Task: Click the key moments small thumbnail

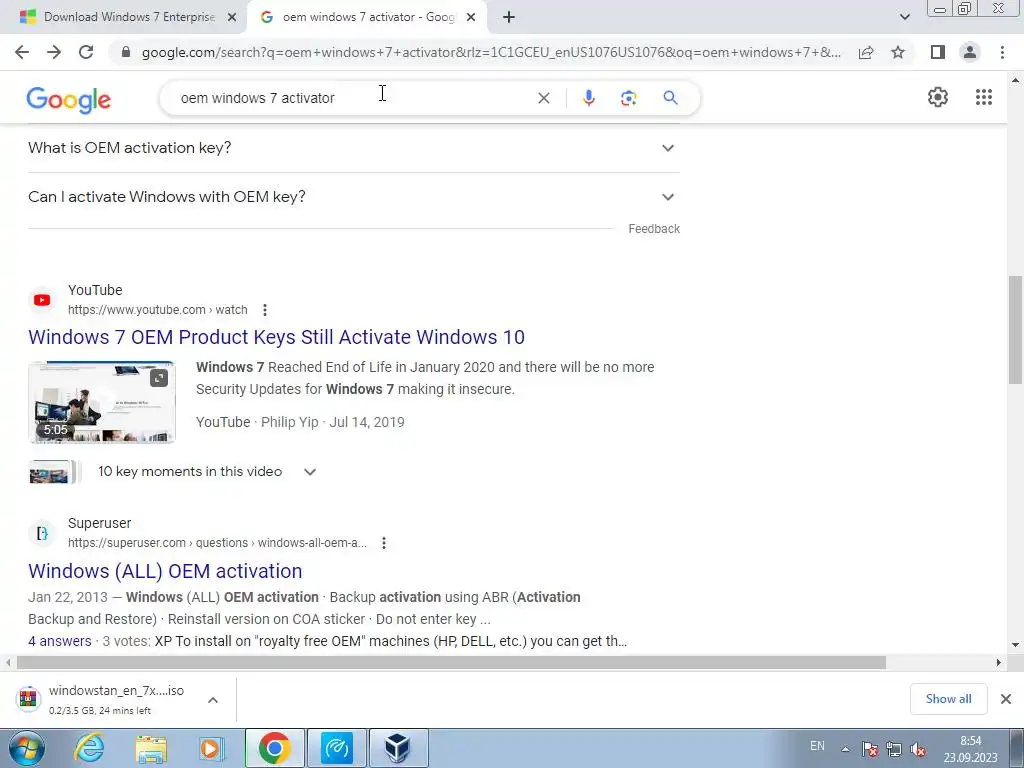Action: (x=53, y=472)
